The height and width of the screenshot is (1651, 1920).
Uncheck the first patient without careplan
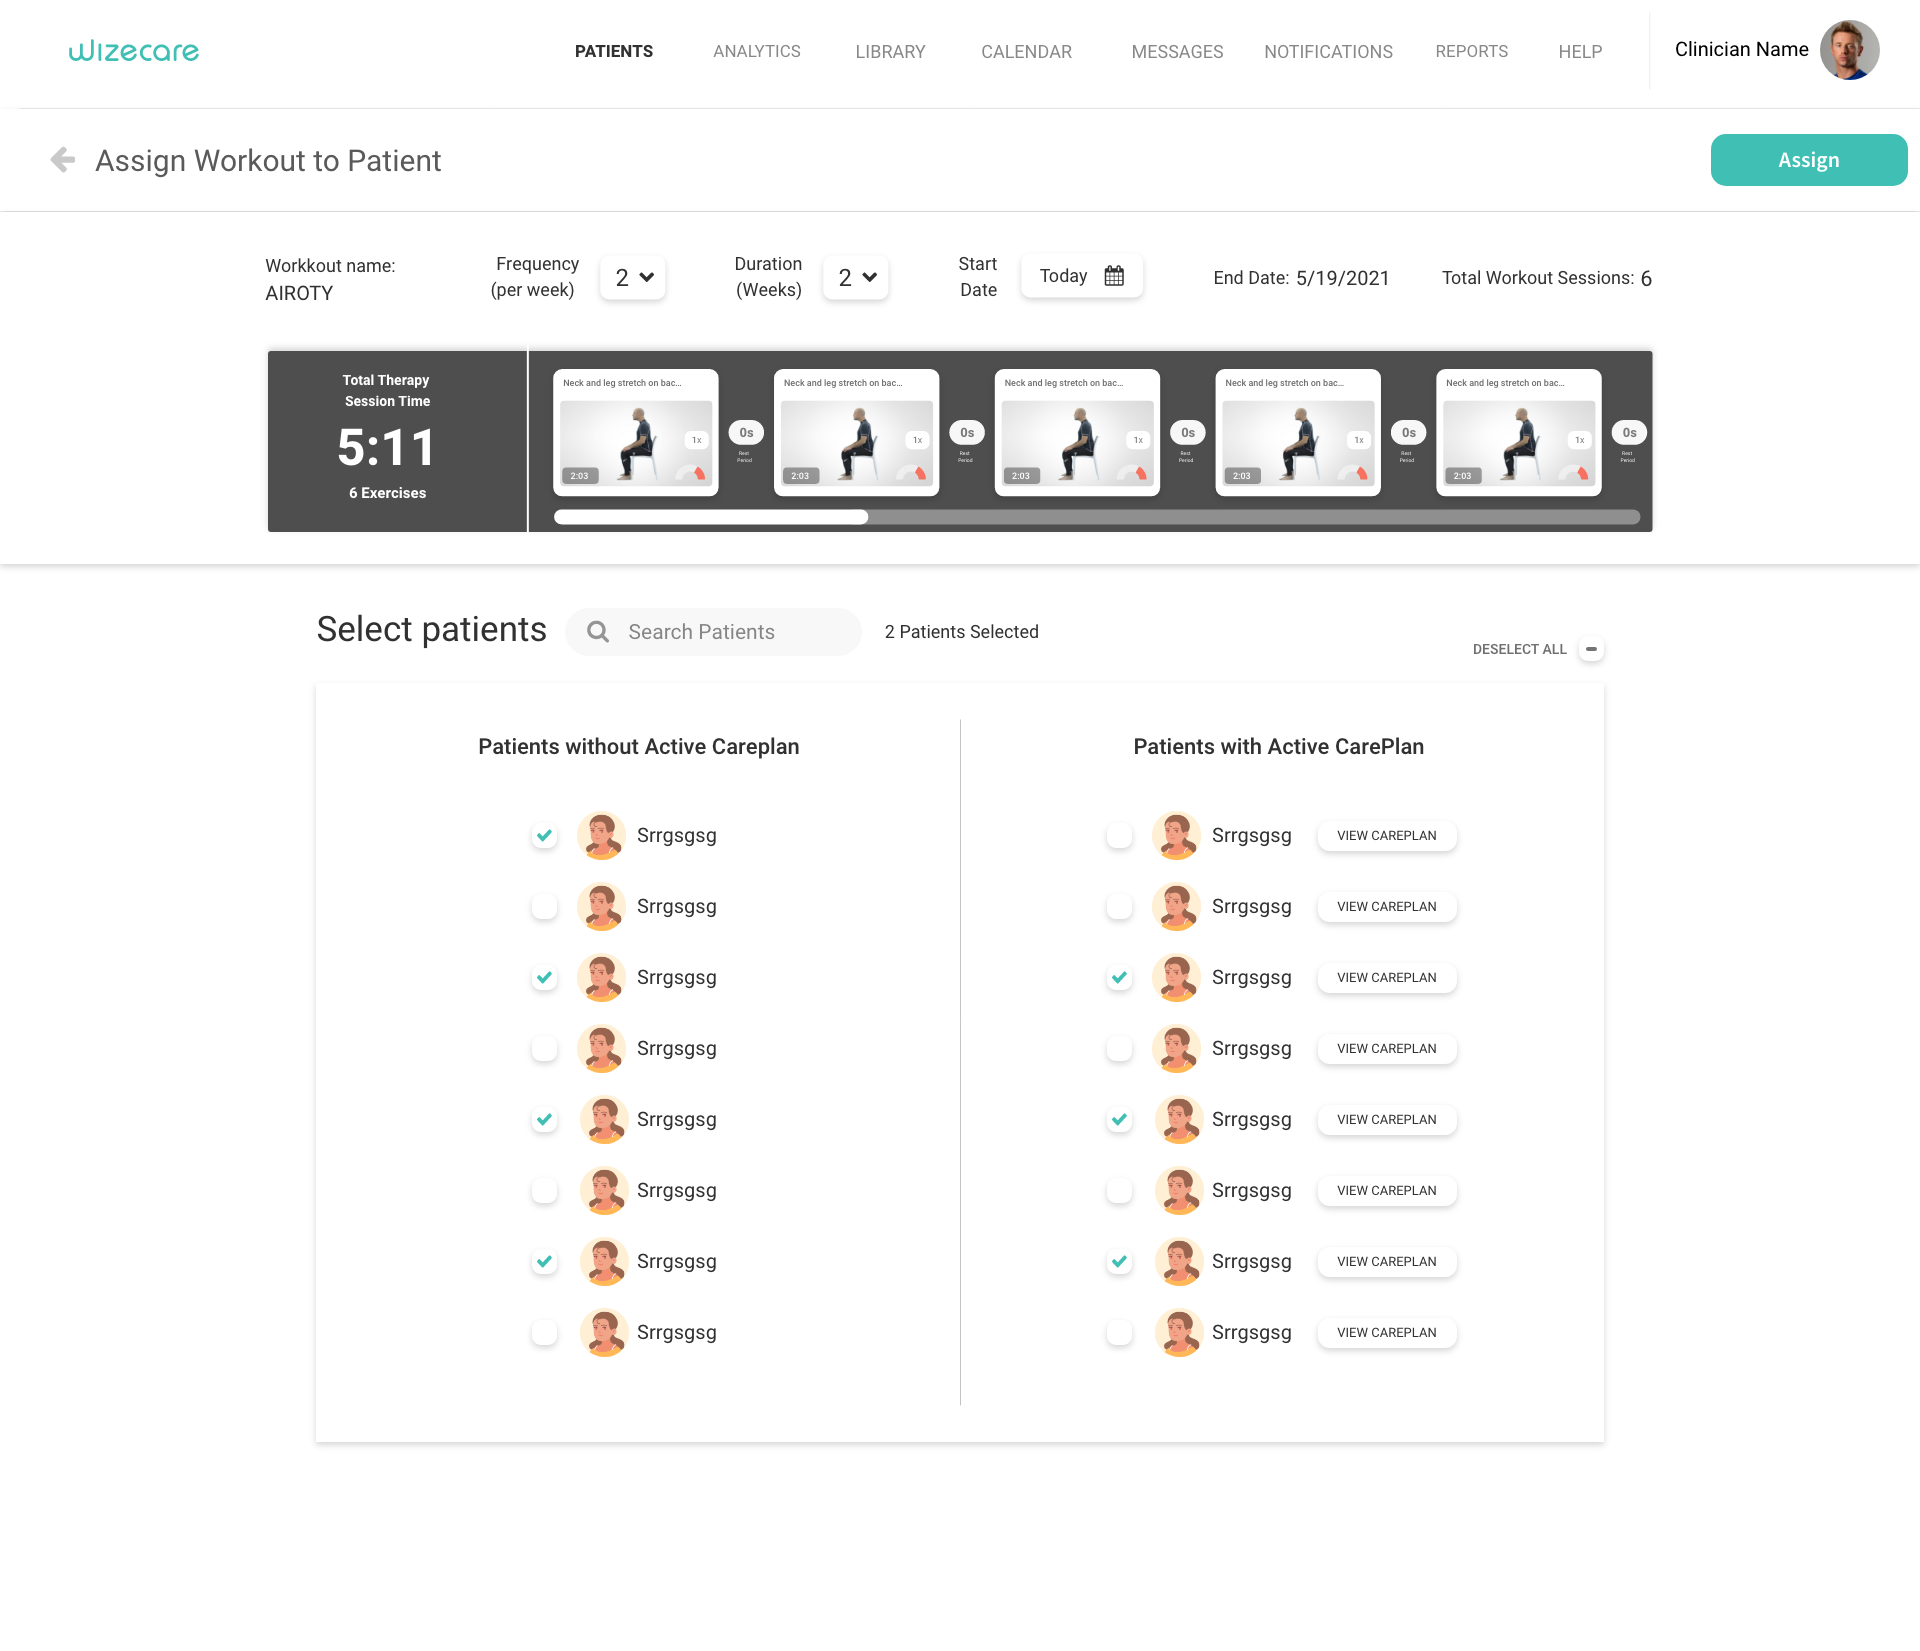tap(544, 835)
